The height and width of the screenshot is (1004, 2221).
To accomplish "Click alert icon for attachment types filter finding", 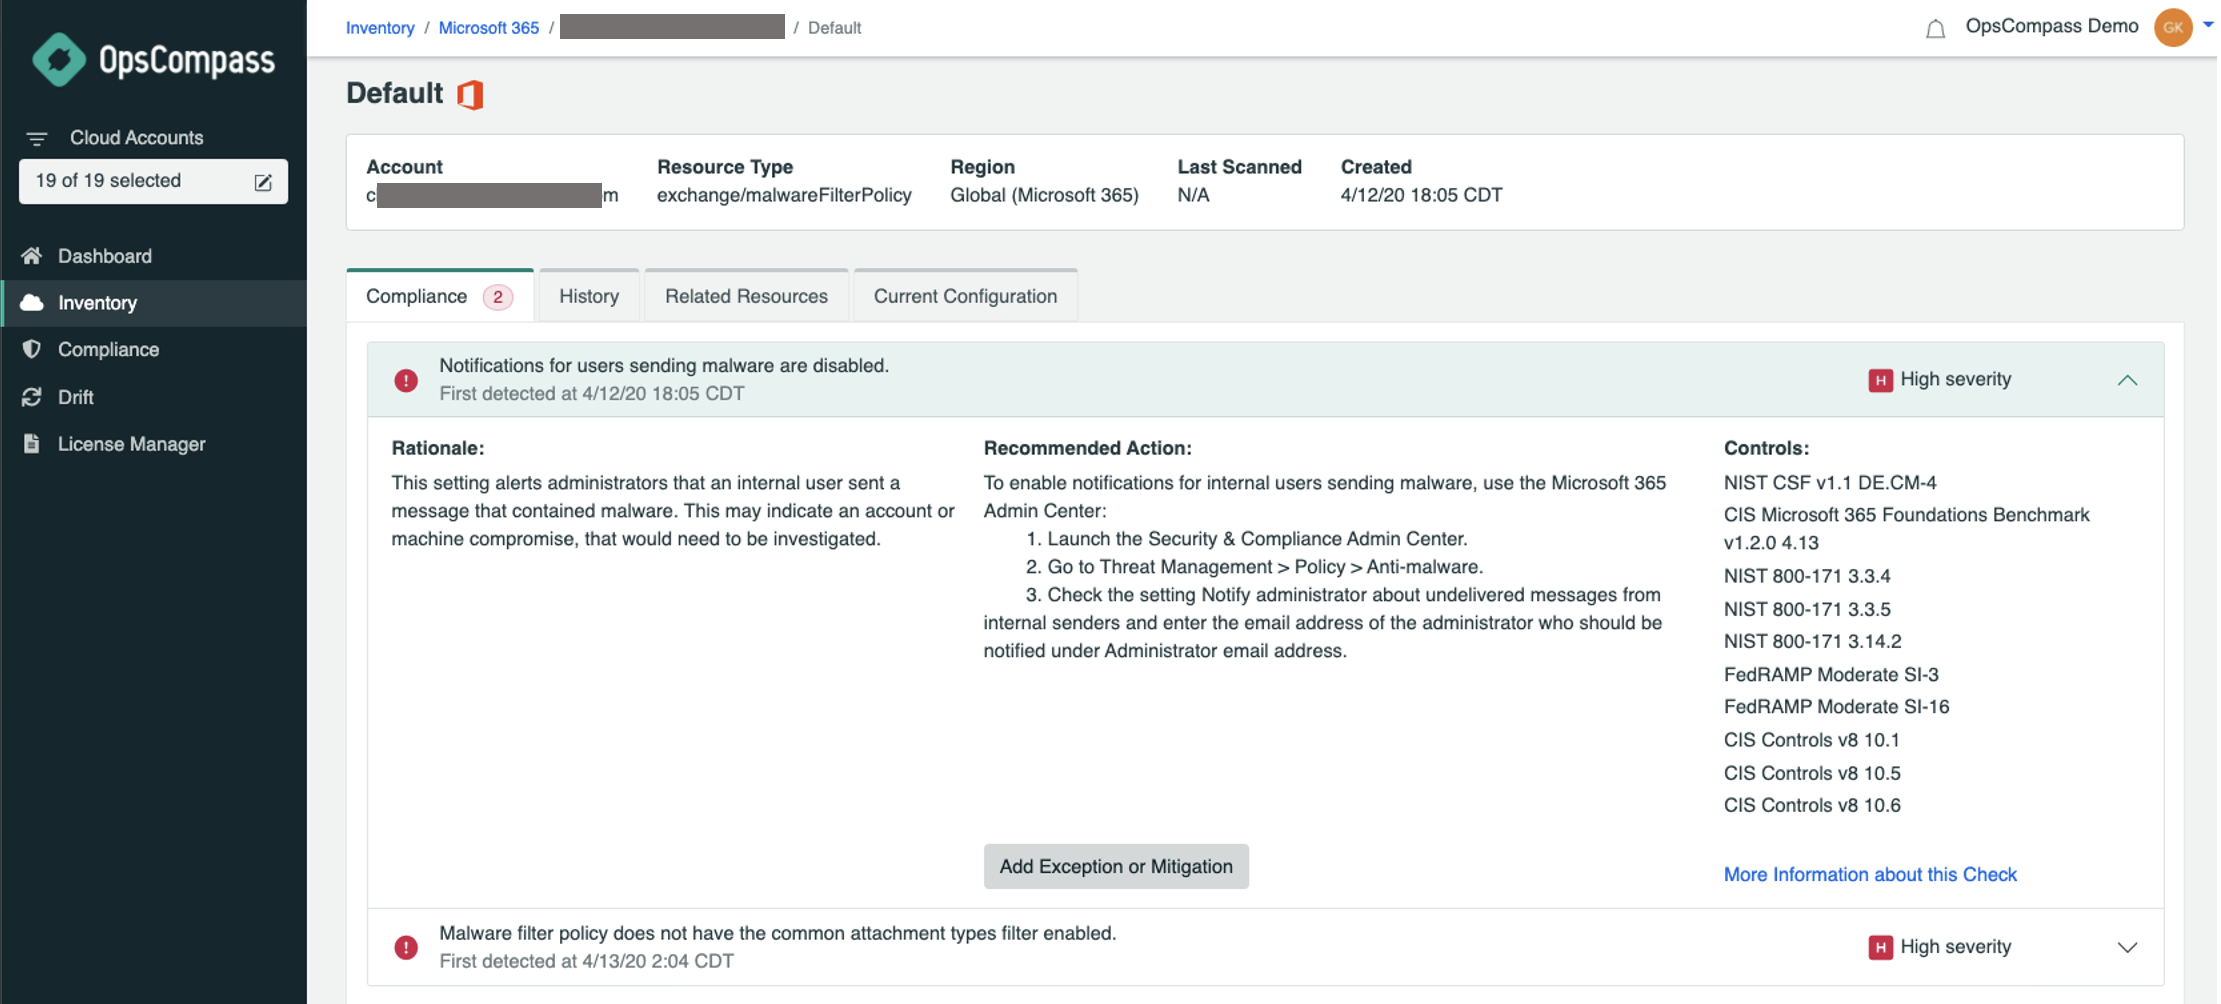I will point(406,947).
